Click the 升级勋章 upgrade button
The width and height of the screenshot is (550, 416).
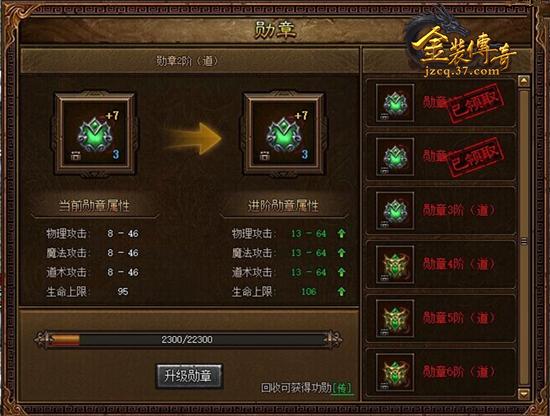coord(189,376)
